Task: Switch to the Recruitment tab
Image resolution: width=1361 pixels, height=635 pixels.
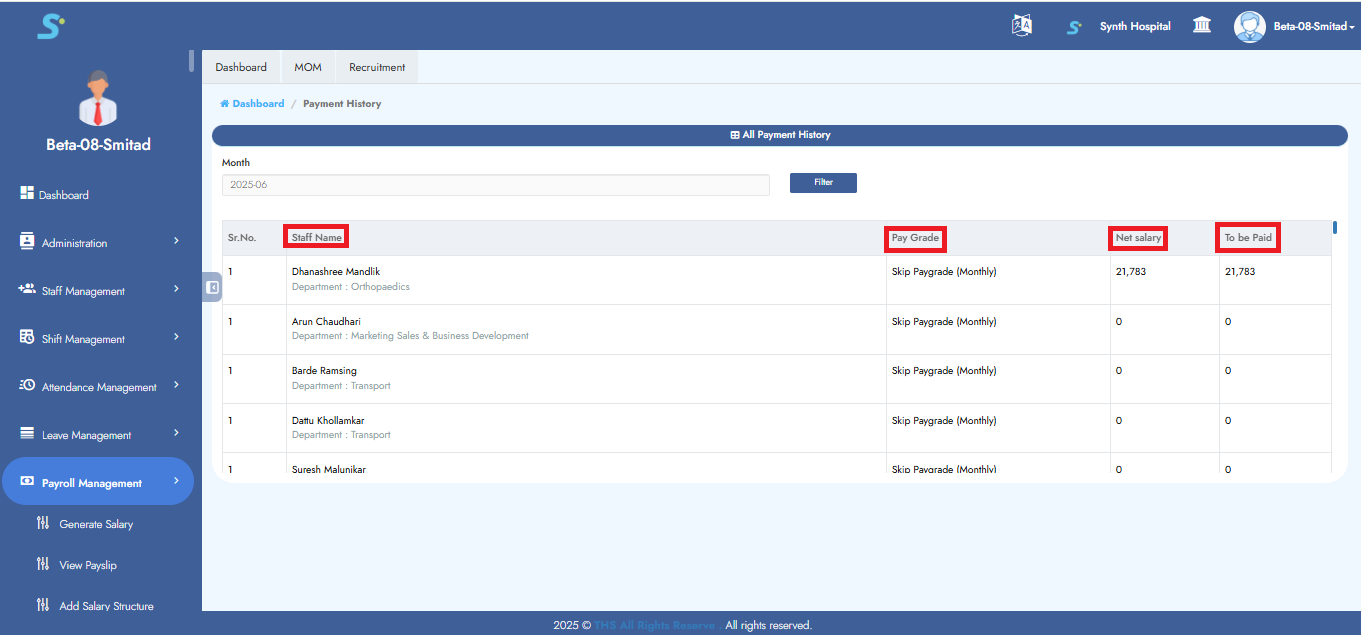Action: (x=377, y=67)
